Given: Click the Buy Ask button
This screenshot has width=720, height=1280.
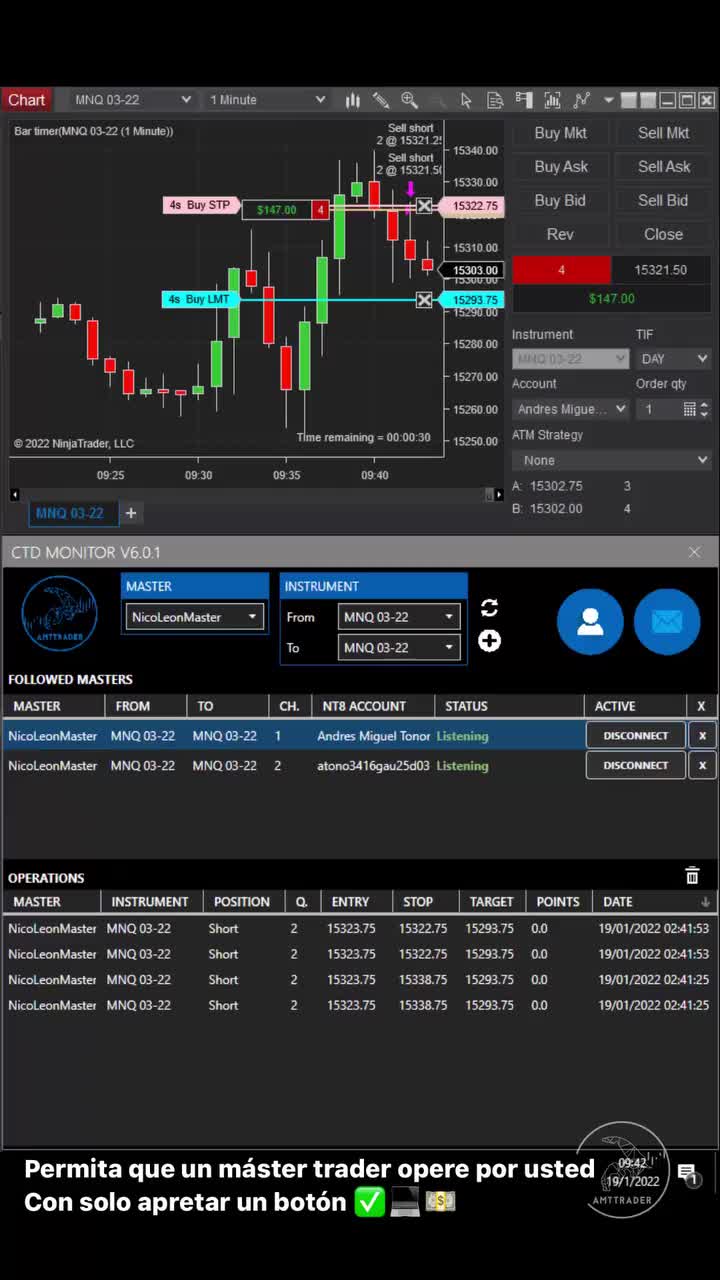Looking at the screenshot, I should coord(560,167).
